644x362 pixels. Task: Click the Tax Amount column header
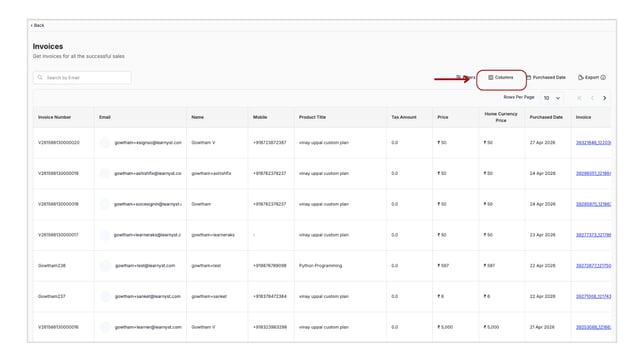404,117
